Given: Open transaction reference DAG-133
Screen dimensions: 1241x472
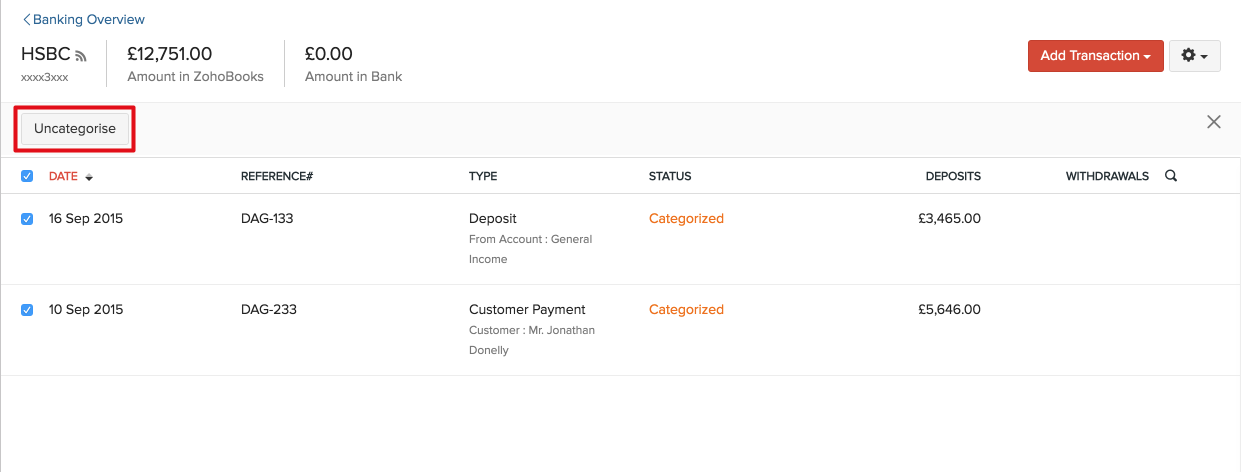Looking at the screenshot, I should [267, 218].
